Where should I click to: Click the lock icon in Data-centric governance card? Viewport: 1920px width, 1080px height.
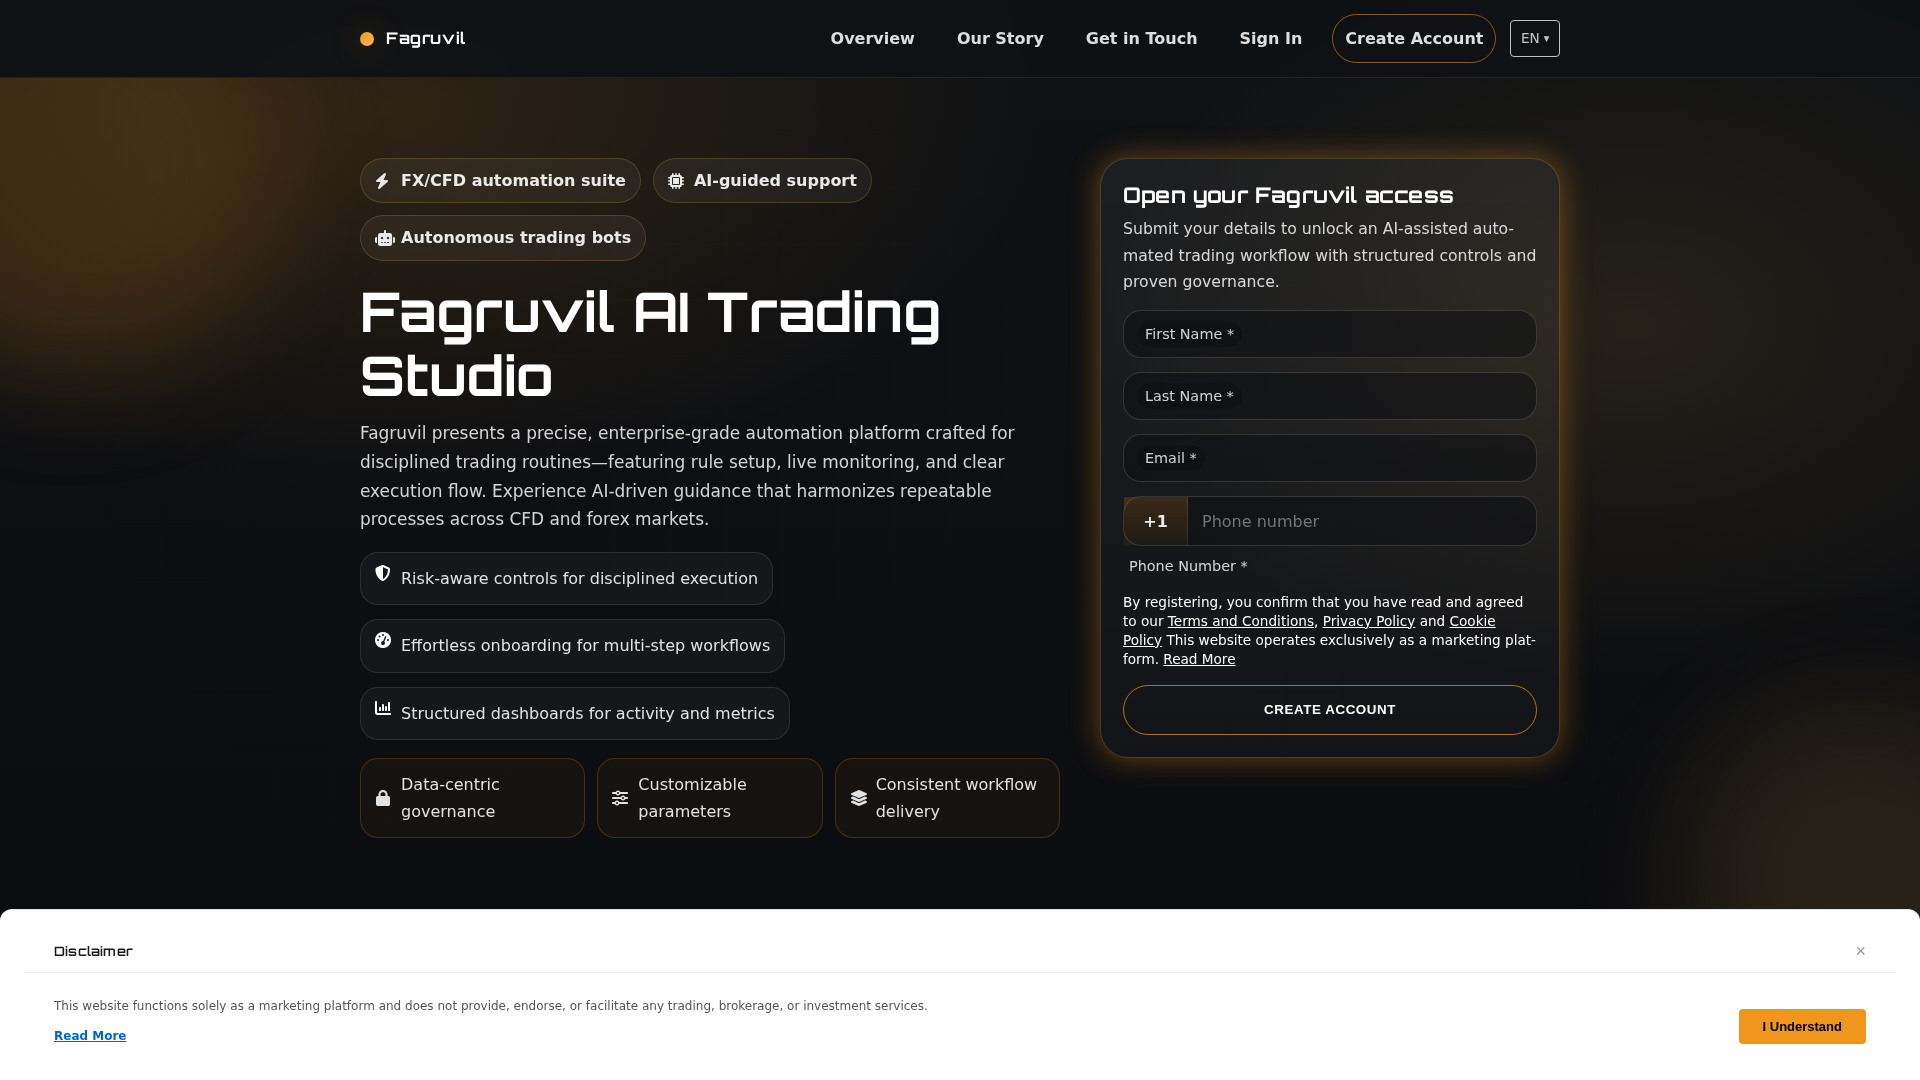click(x=383, y=798)
